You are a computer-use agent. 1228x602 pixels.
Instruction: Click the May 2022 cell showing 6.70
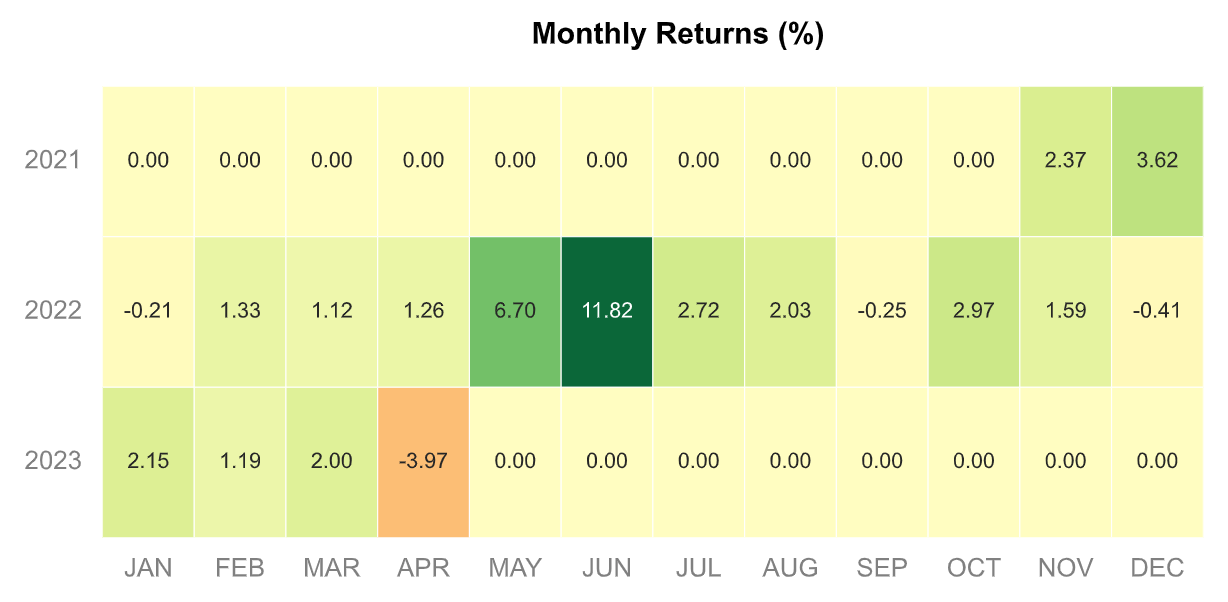pyautogui.click(x=515, y=311)
